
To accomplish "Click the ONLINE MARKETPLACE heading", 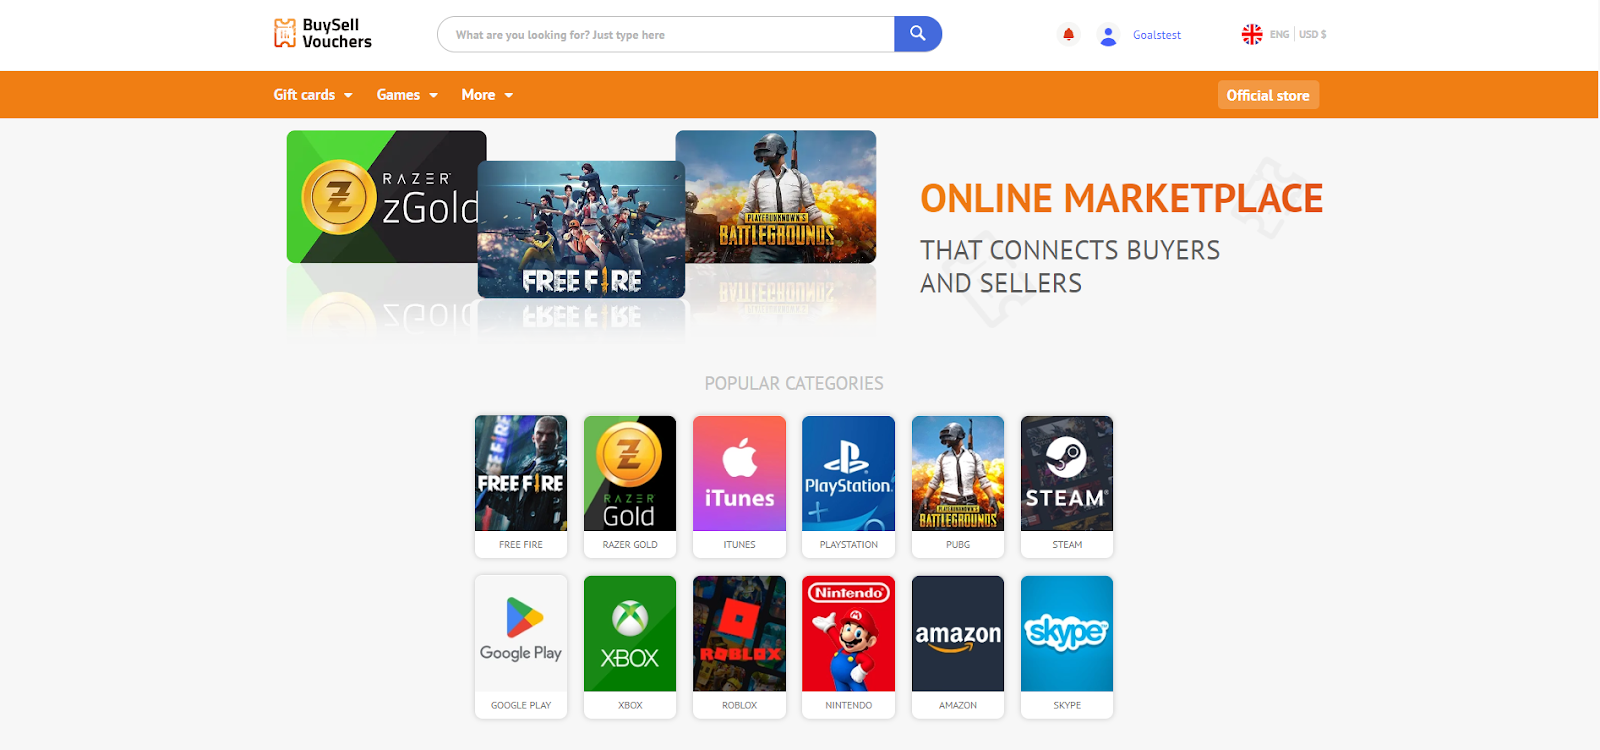I will point(1121,199).
